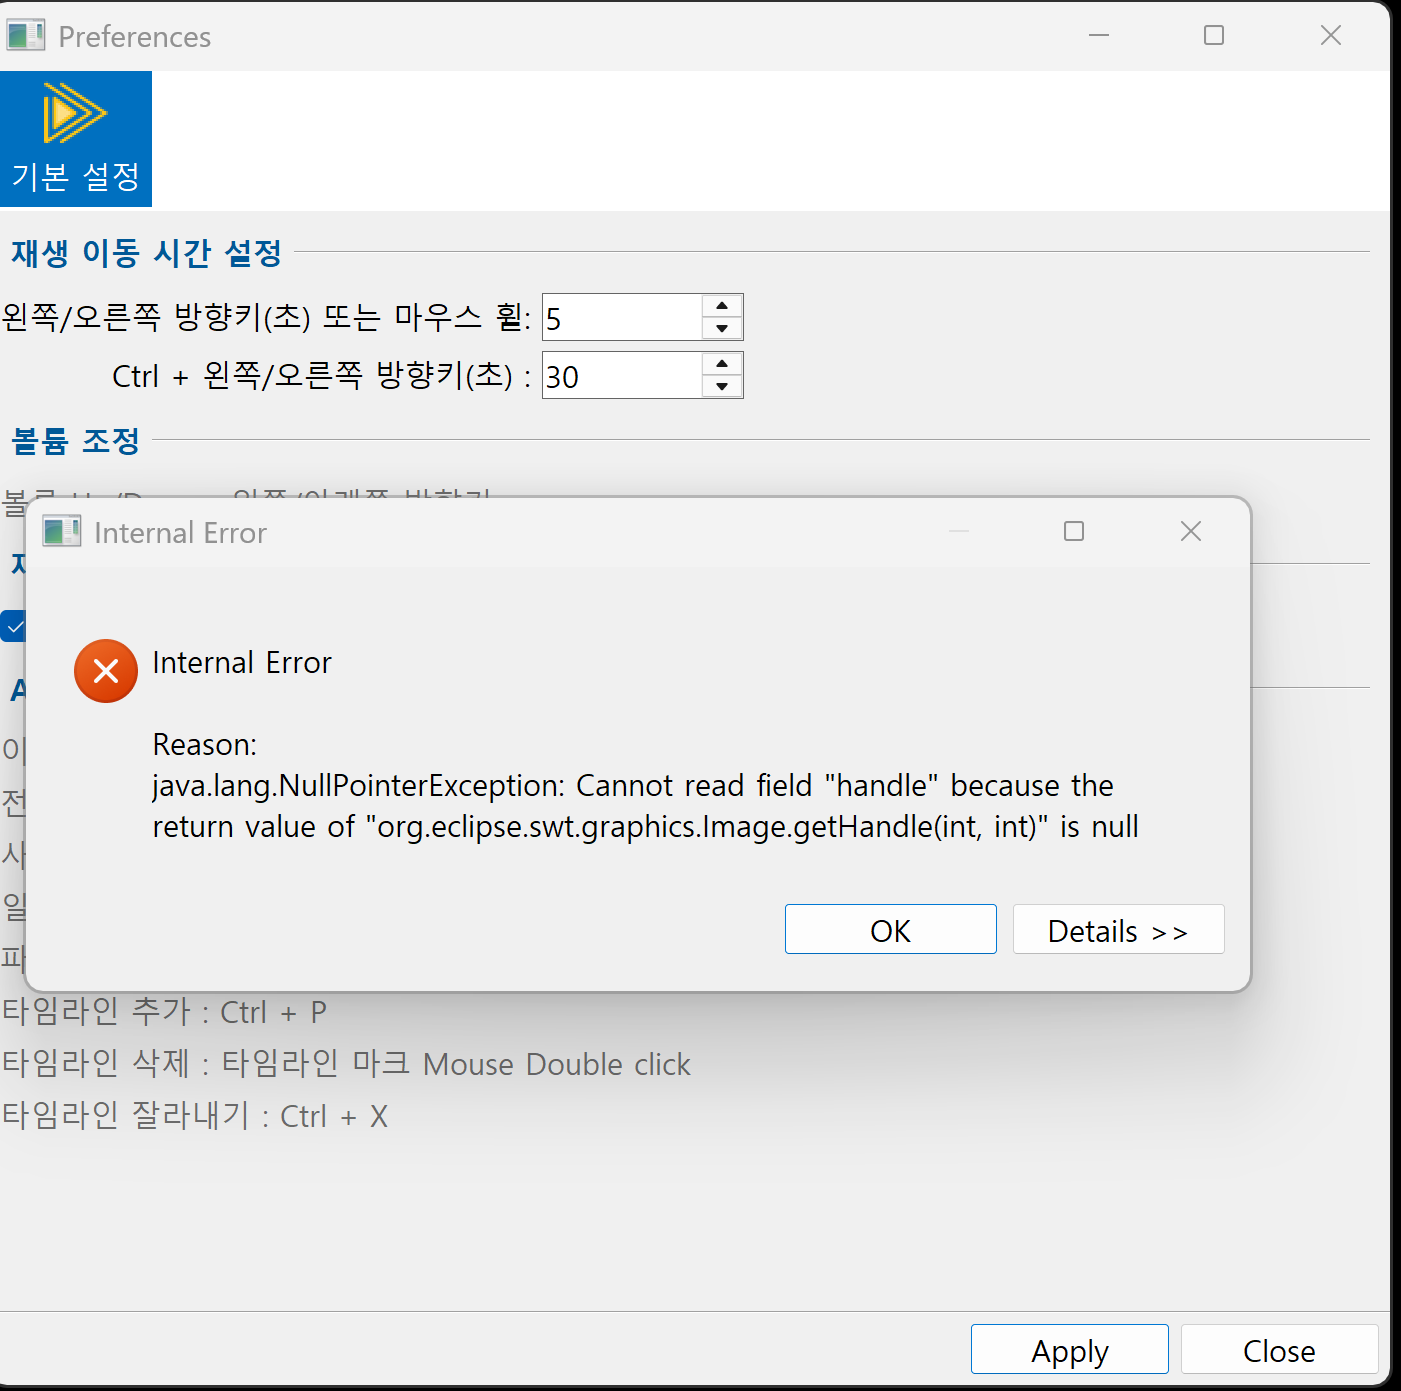The width and height of the screenshot is (1401, 1391).
Task: Click the Preferences title bar app icon
Action: (x=26, y=36)
